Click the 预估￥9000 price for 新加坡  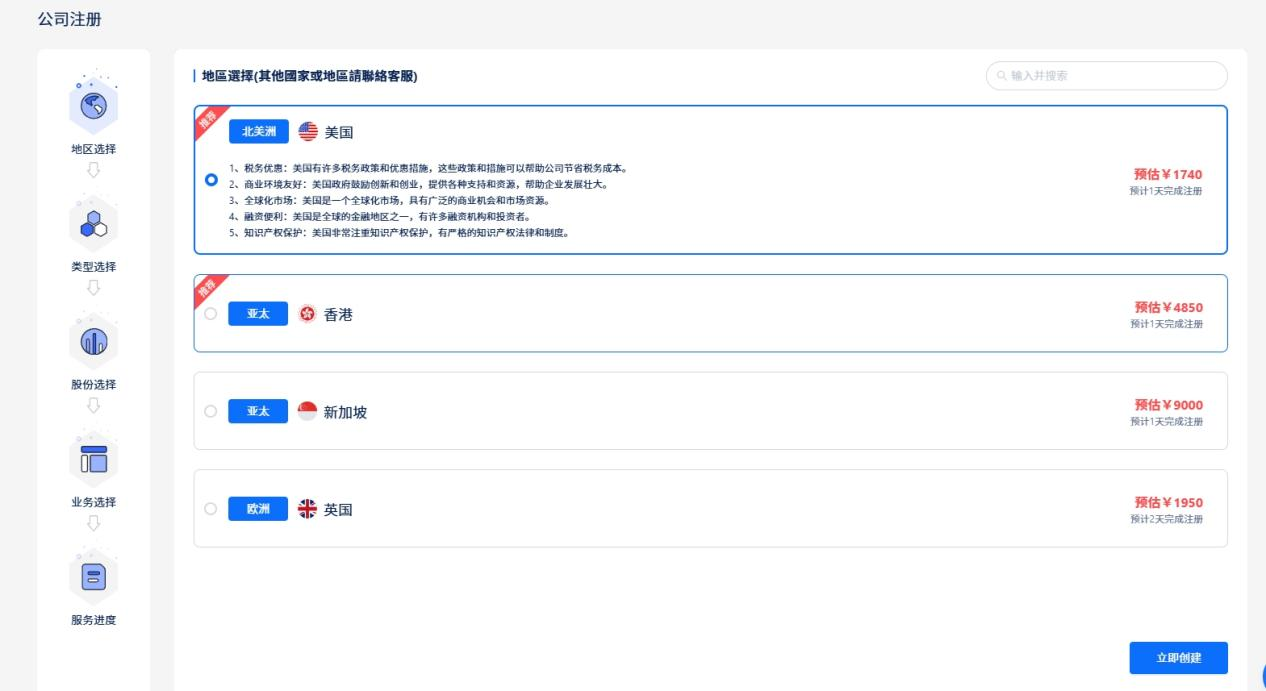tap(1168, 405)
